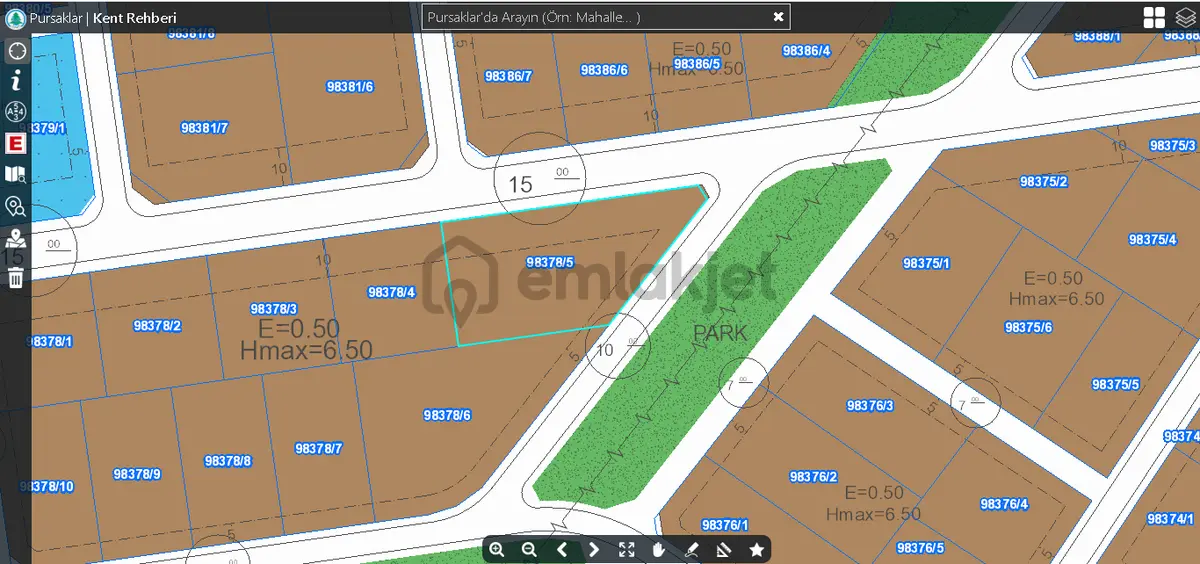Image resolution: width=1200 pixels, height=564 pixels.
Task: Zoom out using the magnifier minus
Action: [529, 549]
